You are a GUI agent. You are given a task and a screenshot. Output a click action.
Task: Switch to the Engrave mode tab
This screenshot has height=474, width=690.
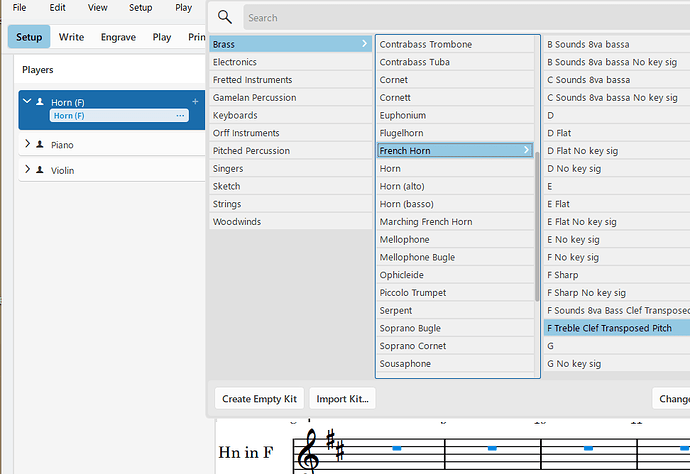point(119,37)
